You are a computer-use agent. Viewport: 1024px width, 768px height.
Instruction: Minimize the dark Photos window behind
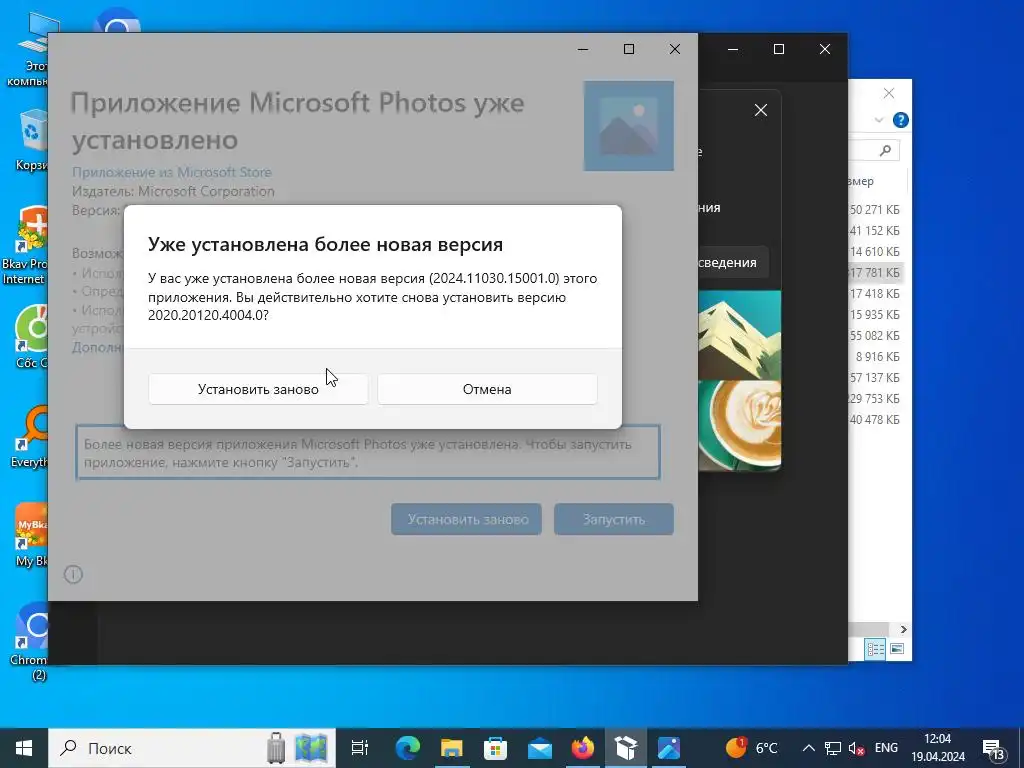(733, 49)
